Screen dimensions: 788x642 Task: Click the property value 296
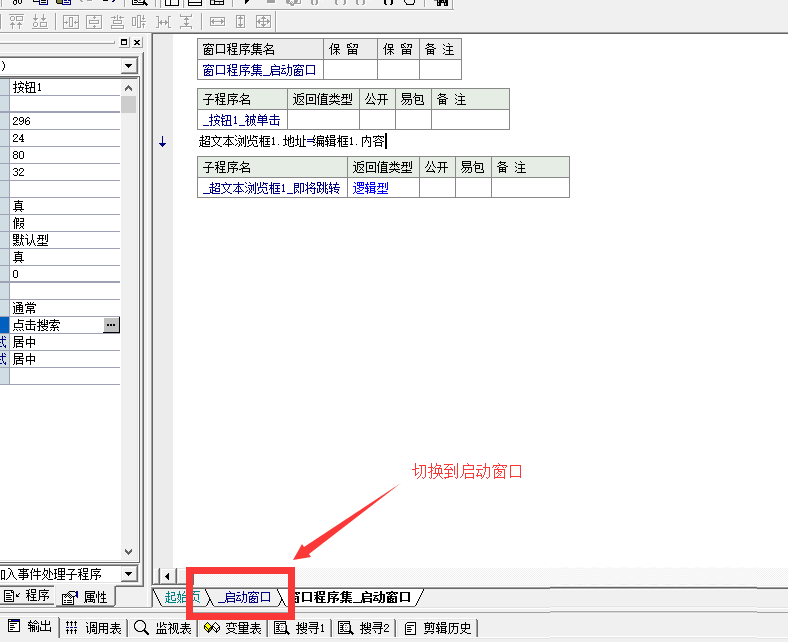tap(65, 121)
